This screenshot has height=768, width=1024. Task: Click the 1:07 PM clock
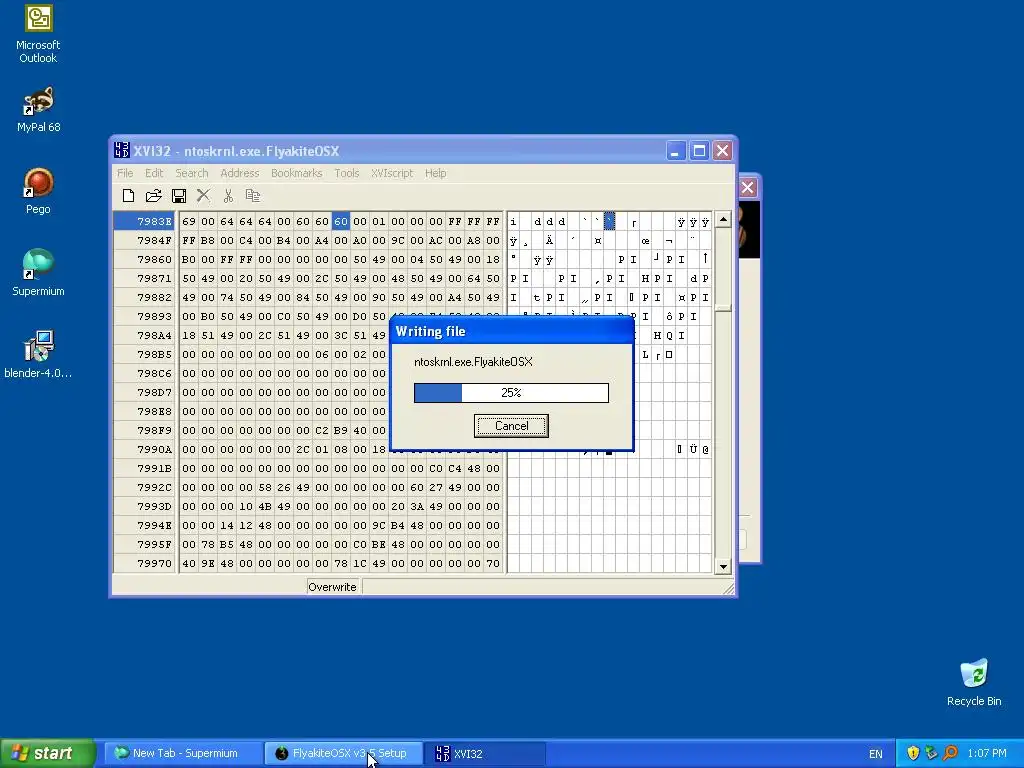coord(987,754)
